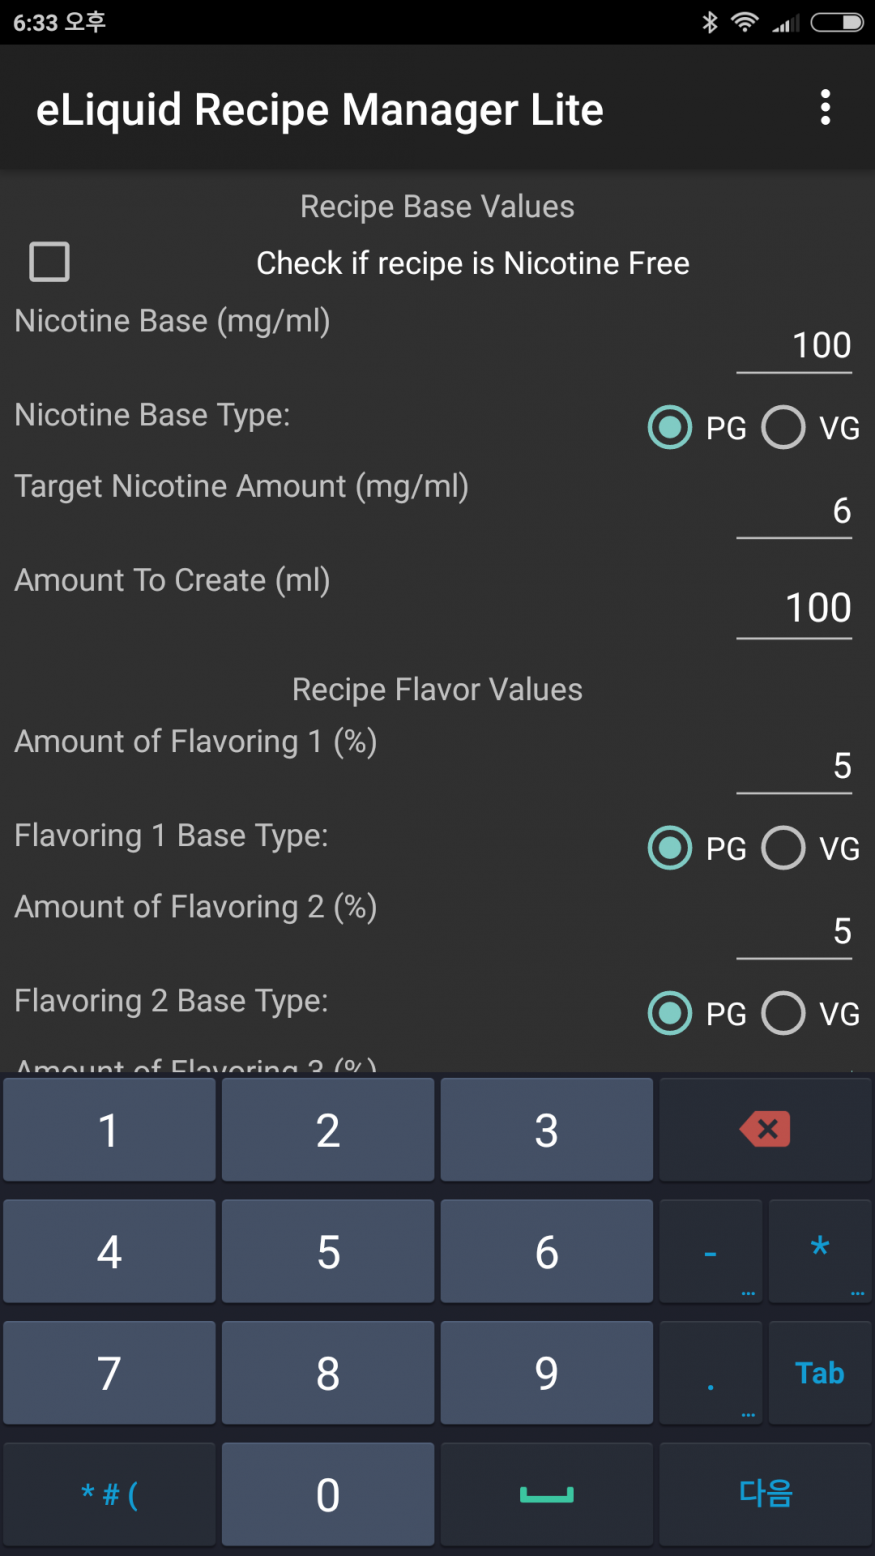Focus the Target Nicotine Amount field

(x=794, y=512)
